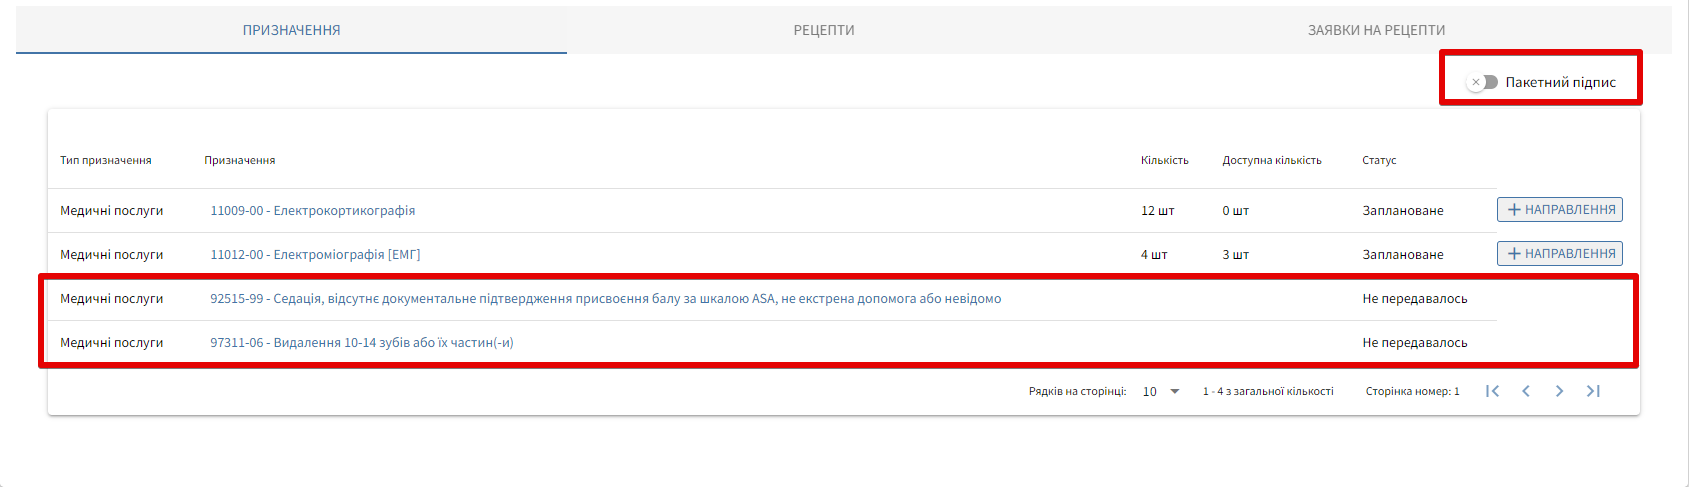Image resolution: width=1689 pixels, height=487 pixels.
Task: Go to next page of table
Action: tap(1559, 391)
